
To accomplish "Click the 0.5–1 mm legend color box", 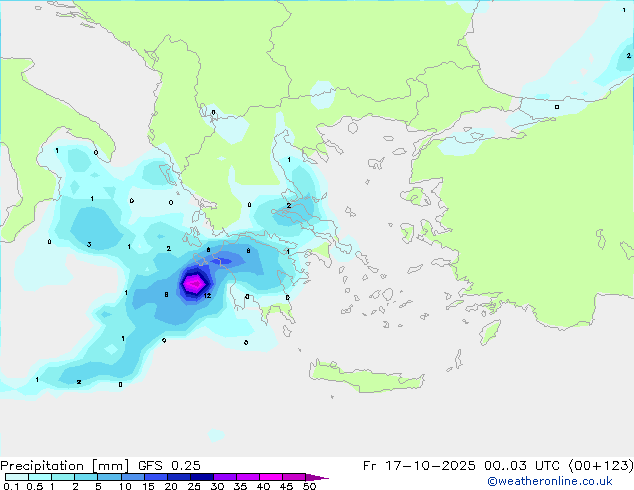I will click(x=40, y=477).
